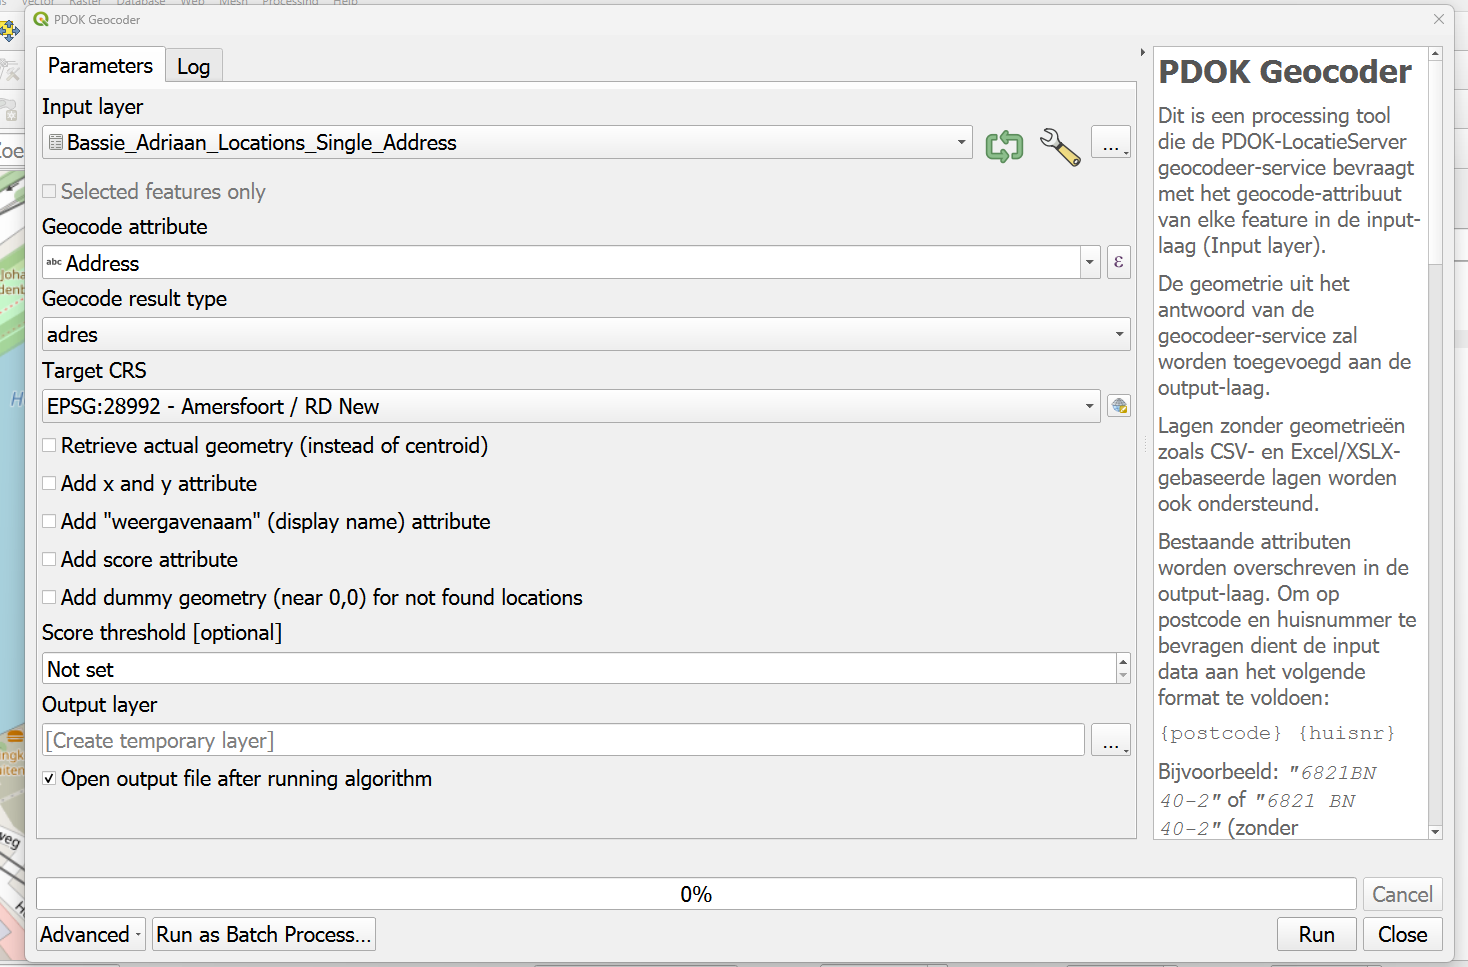Enable Add weergavenaam display name attribute

click(49, 521)
